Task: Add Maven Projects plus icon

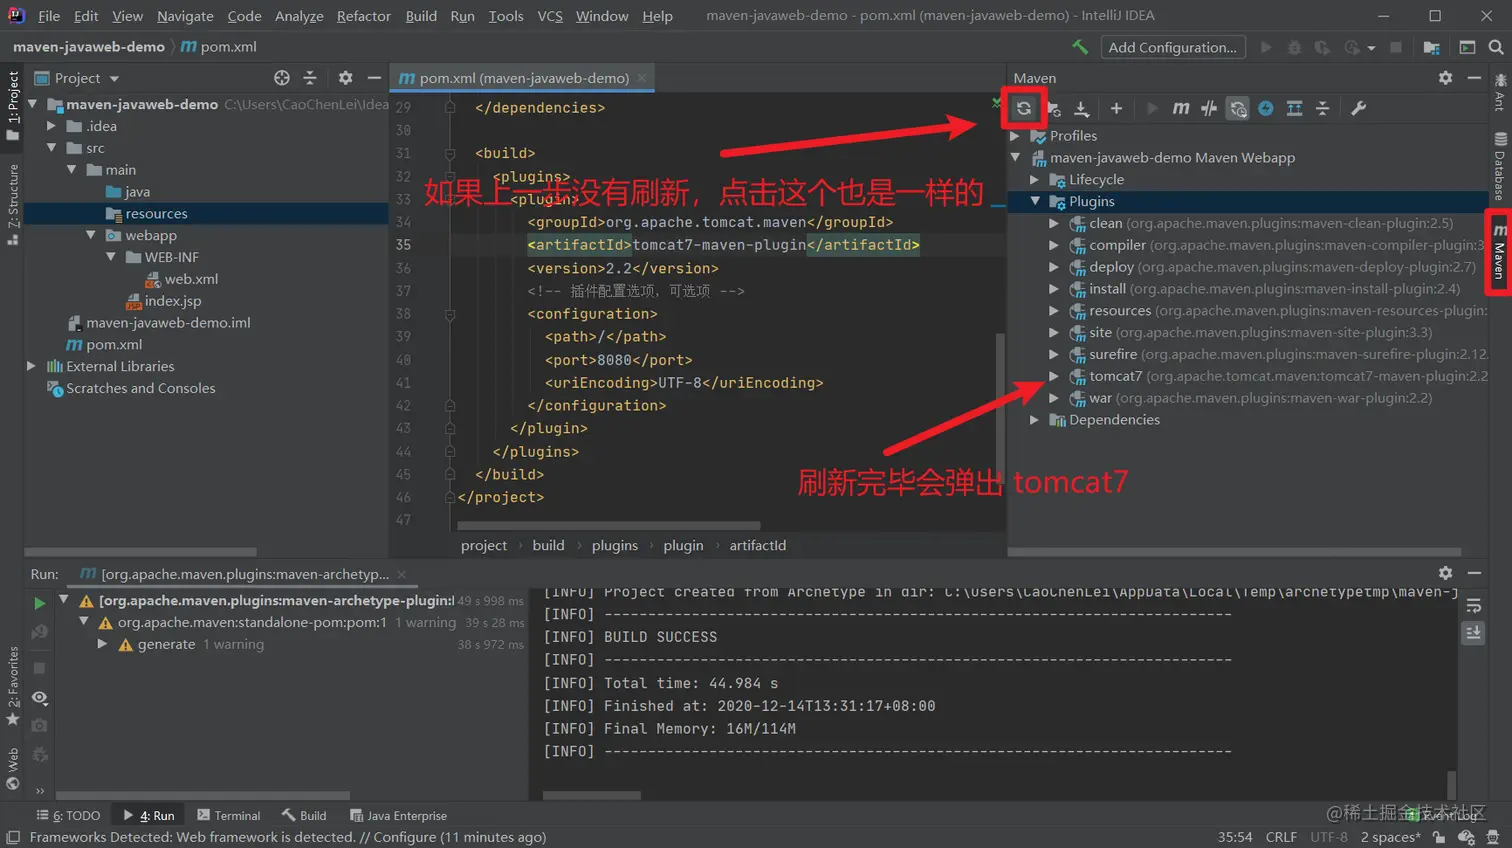Action: click(1116, 108)
